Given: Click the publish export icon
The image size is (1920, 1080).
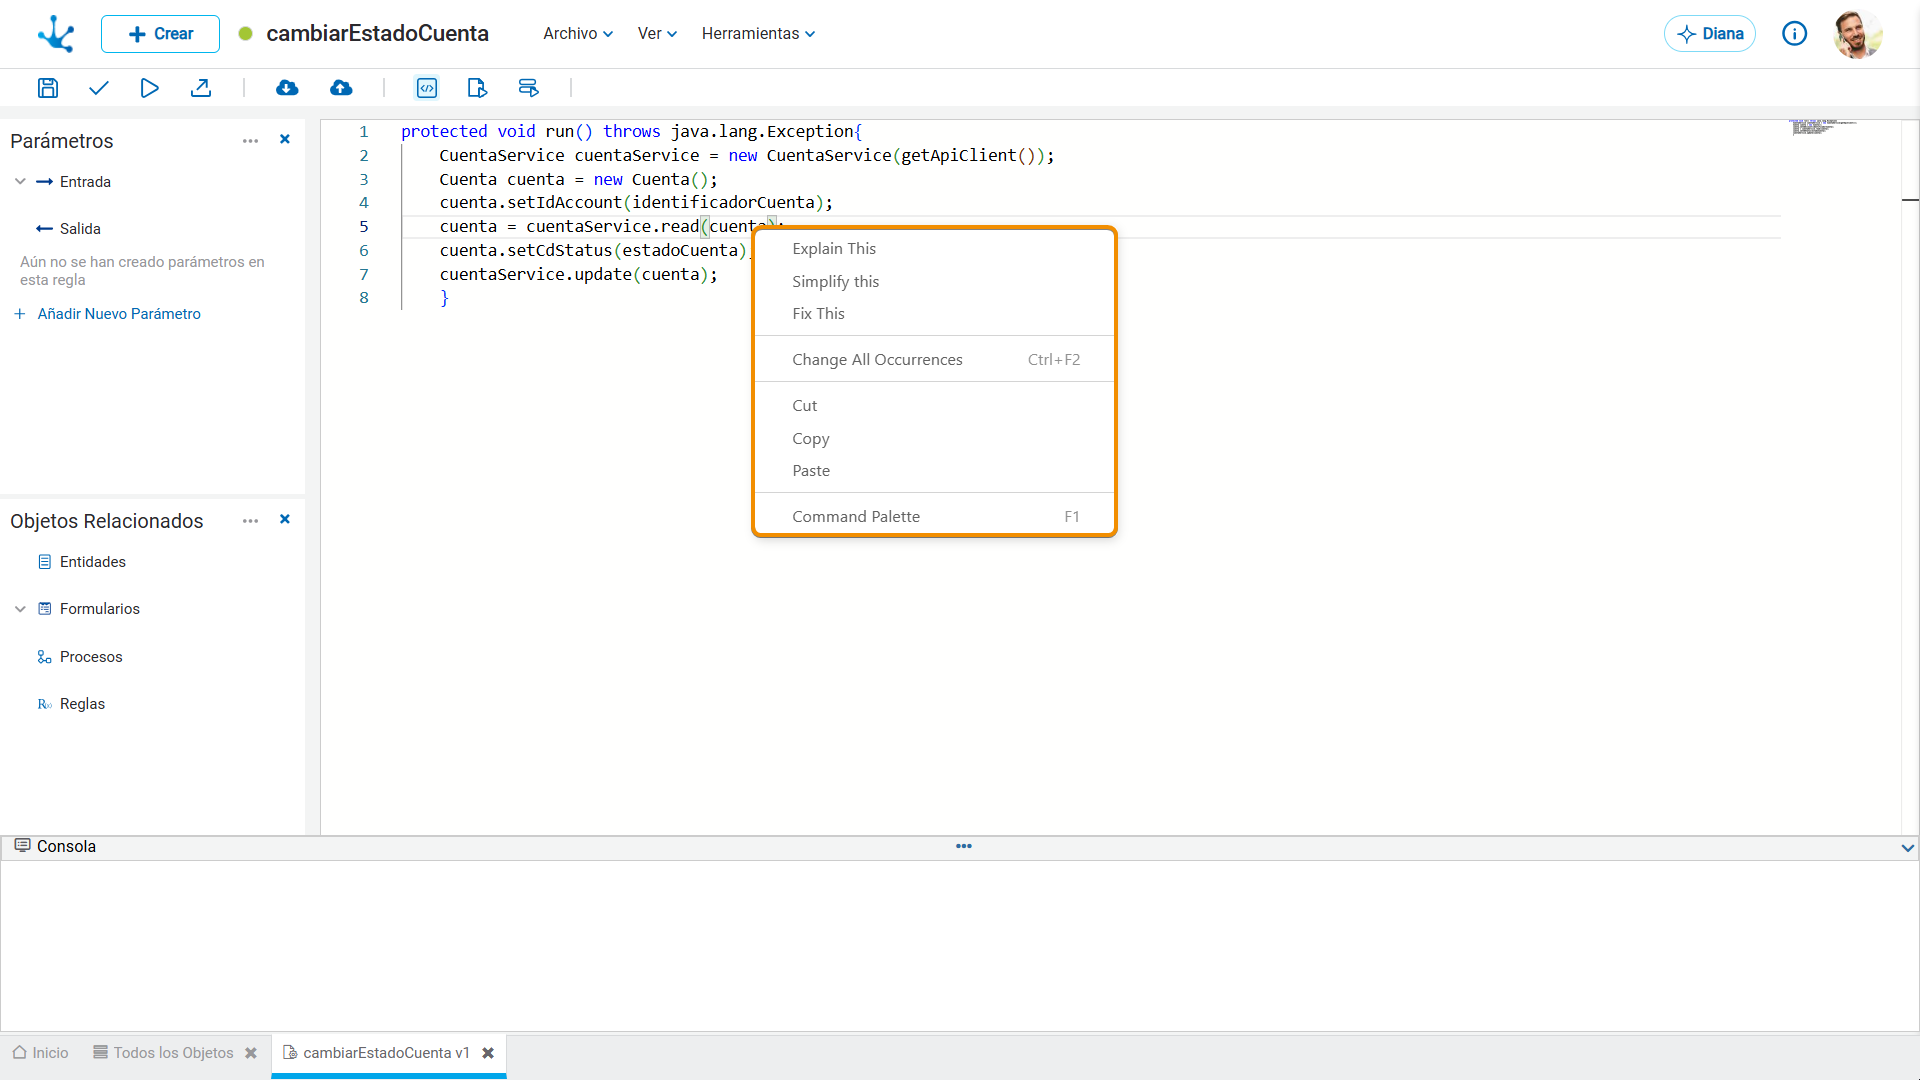Looking at the screenshot, I should click(x=201, y=88).
